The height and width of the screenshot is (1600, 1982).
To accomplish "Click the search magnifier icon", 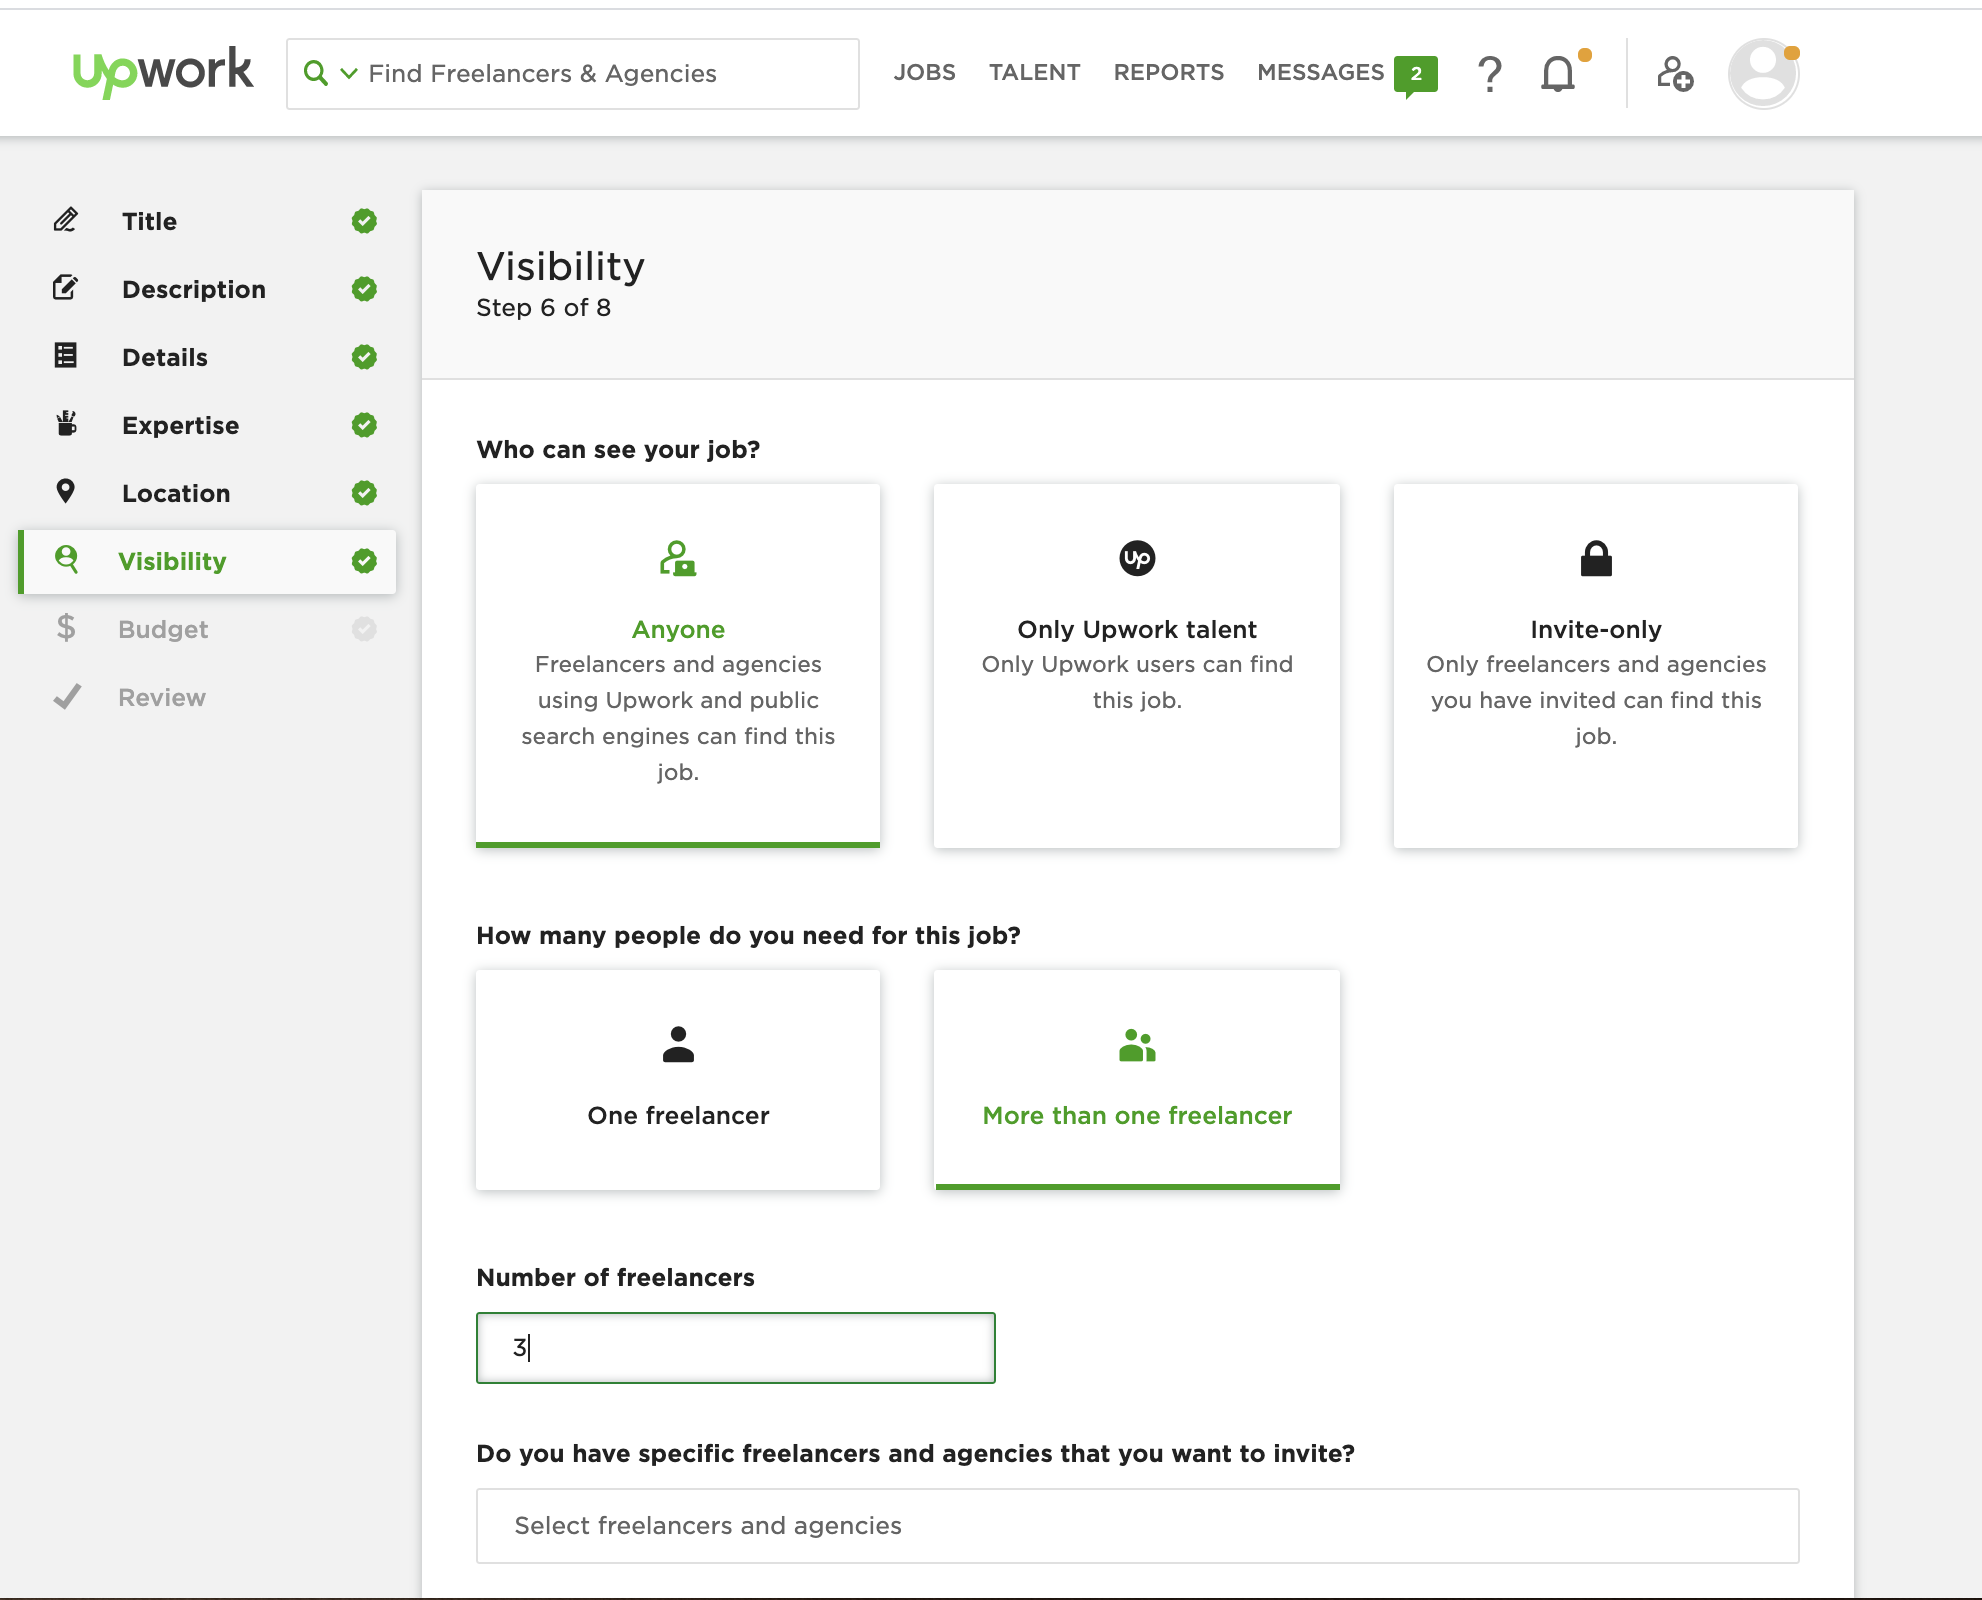I will 315,73.
